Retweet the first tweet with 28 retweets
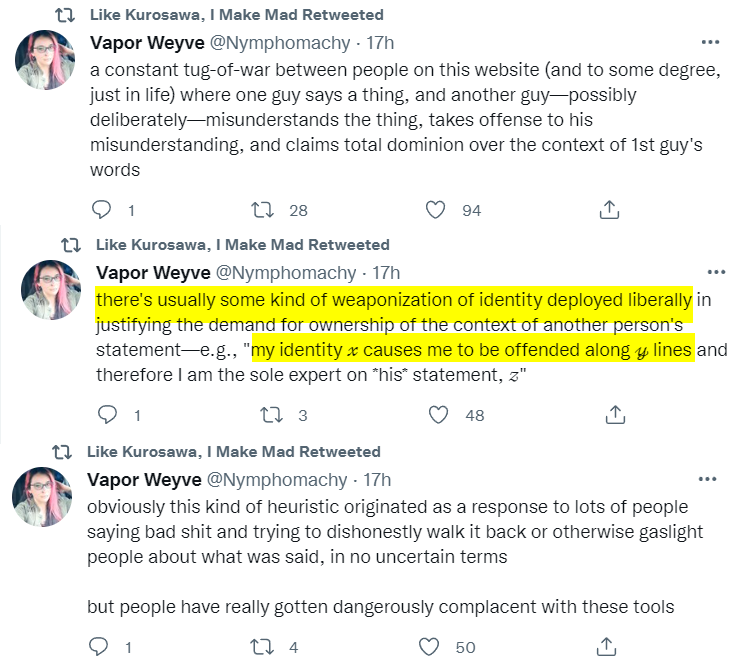This screenshot has height=664, width=740. pos(263,210)
